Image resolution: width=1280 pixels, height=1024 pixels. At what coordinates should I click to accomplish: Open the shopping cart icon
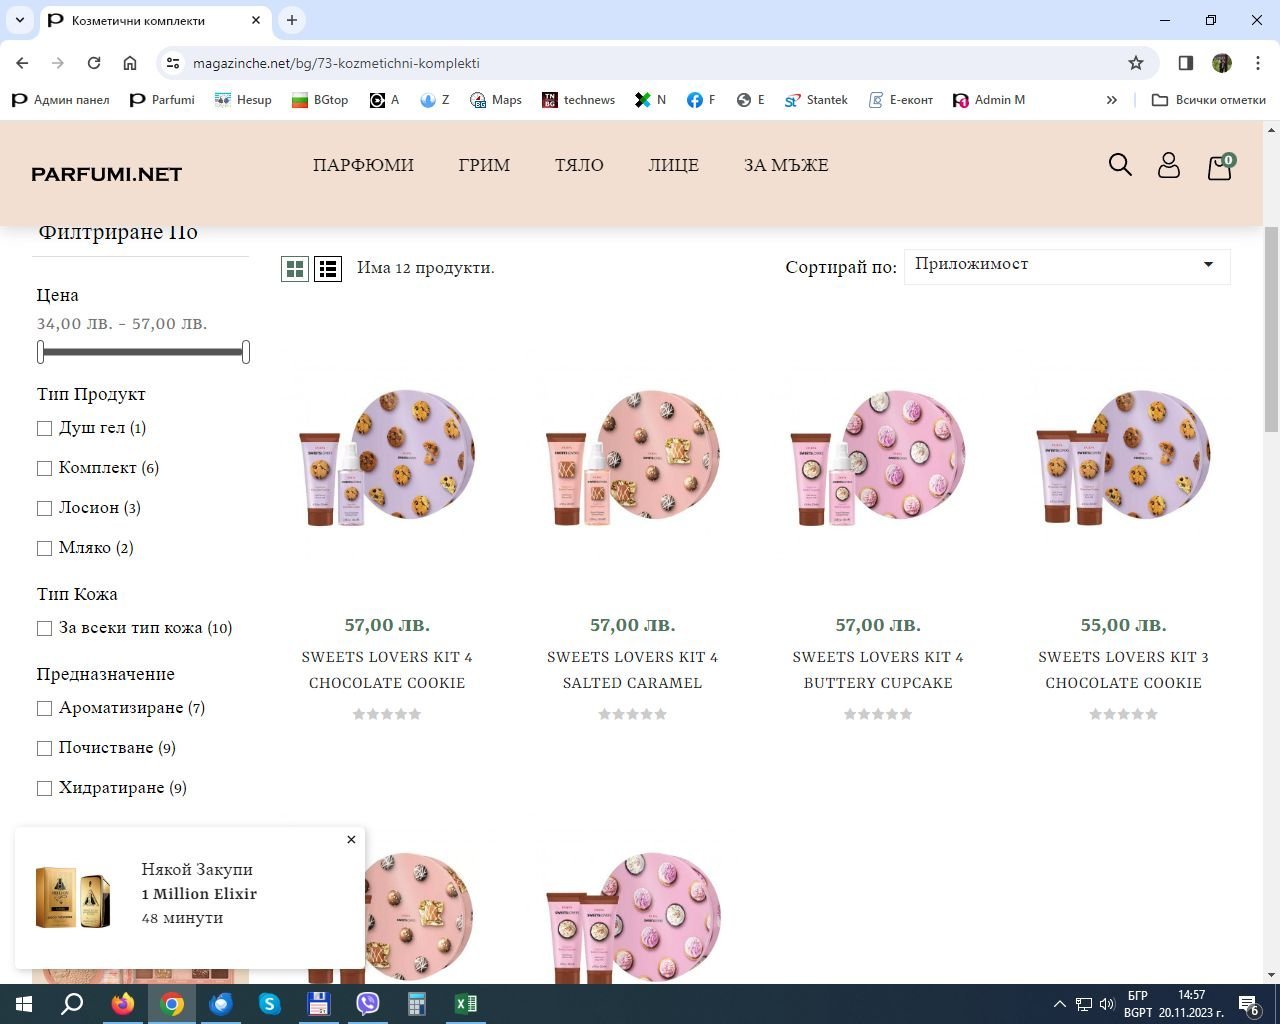(x=1220, y=166)
